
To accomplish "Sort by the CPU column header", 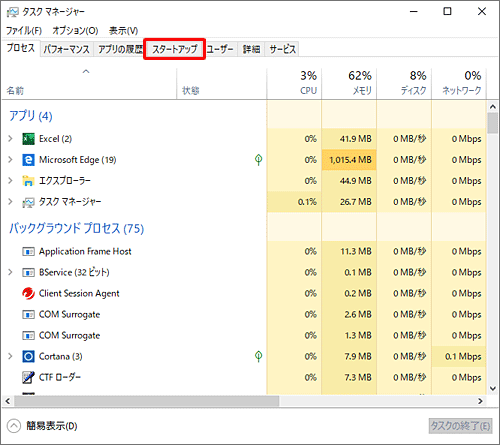I will tap(294, 84).
